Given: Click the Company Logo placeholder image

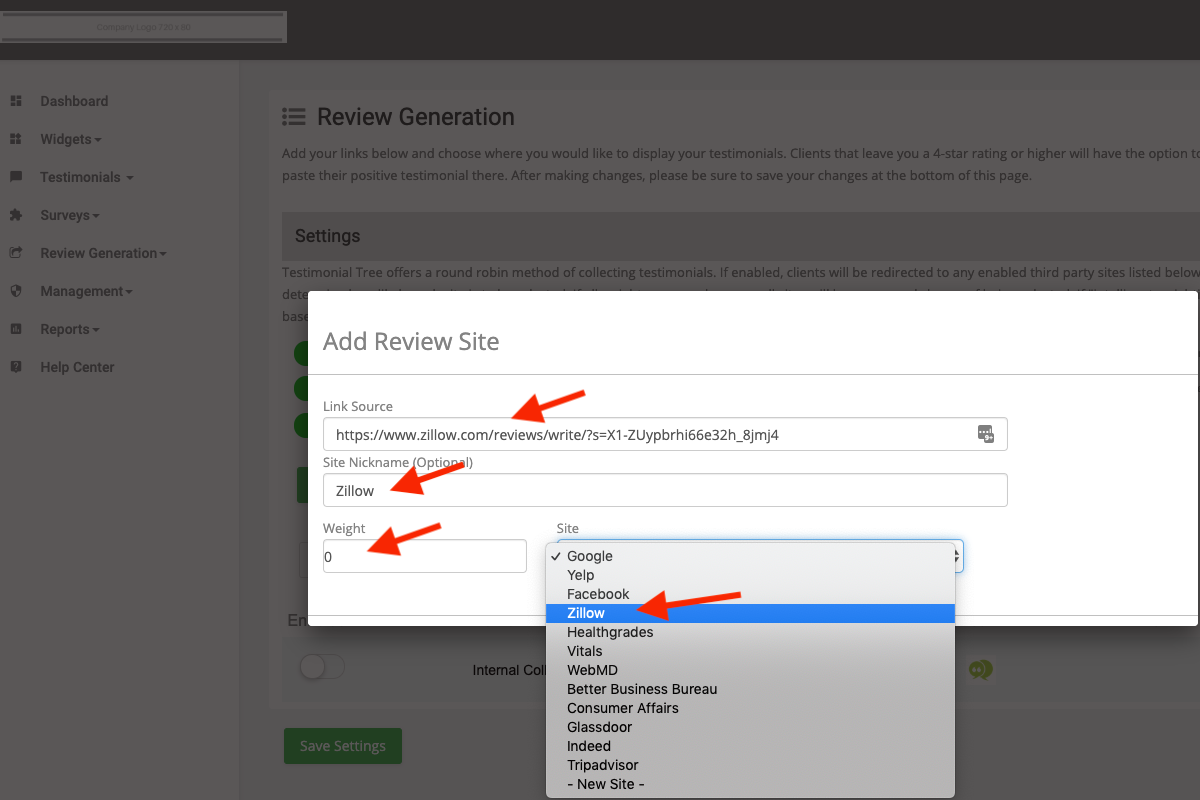Looking at the screenshot, I should click(x=143, y=27).
